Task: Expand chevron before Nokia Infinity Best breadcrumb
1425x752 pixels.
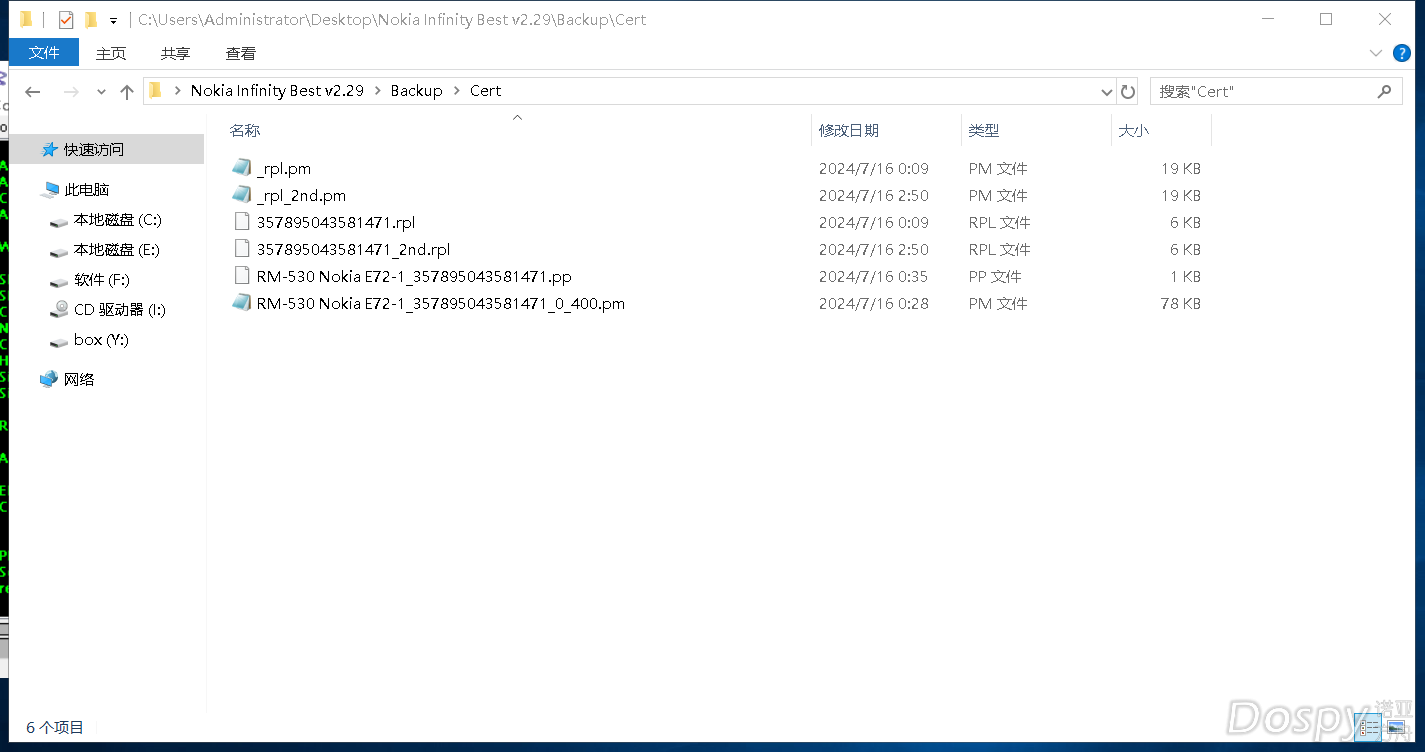Action: pyautogui.click(x=178, y=91)
